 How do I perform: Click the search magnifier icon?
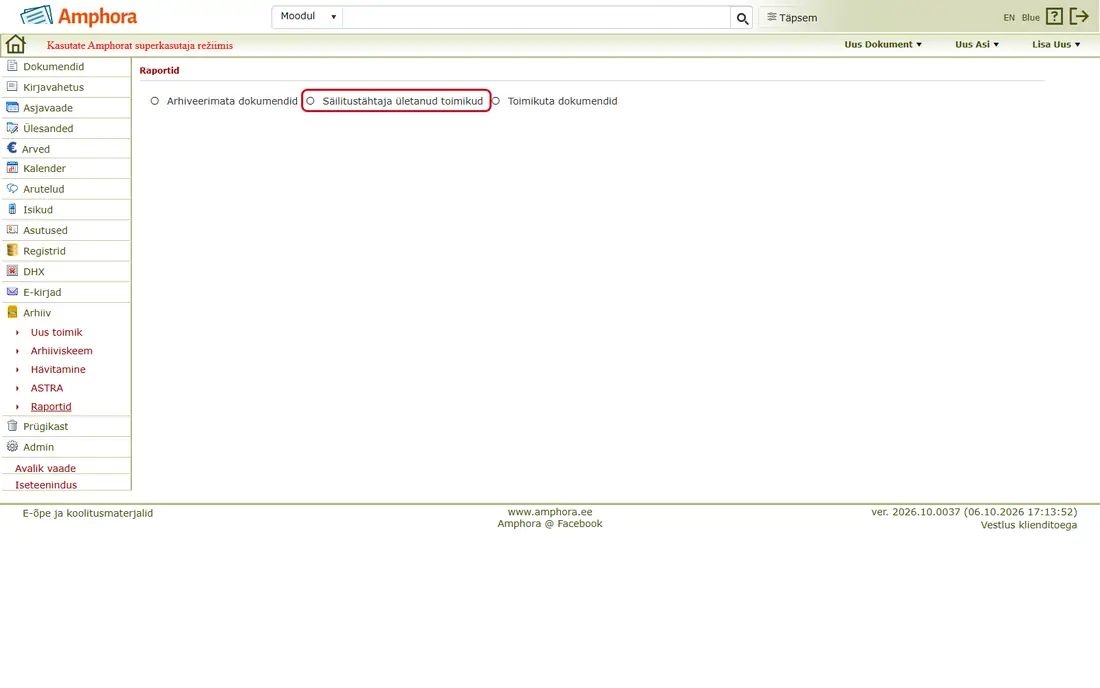point(742,18)
